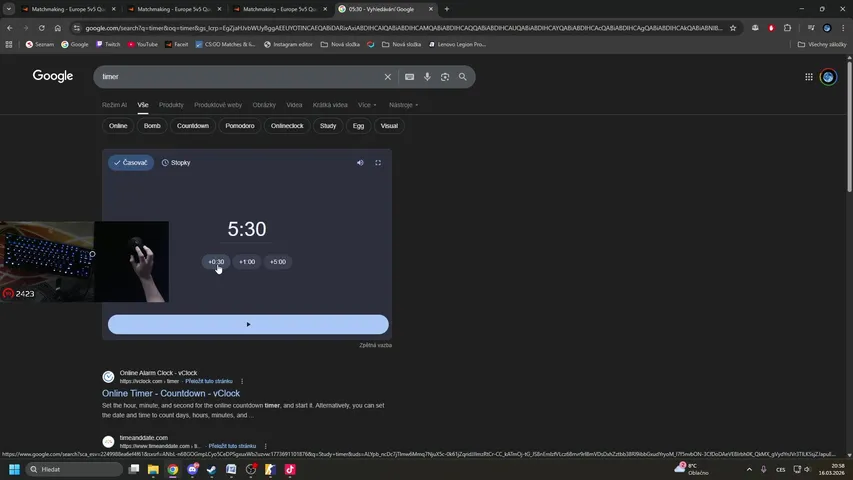Send feedback via Zpětná vazba link

point(375,345)
